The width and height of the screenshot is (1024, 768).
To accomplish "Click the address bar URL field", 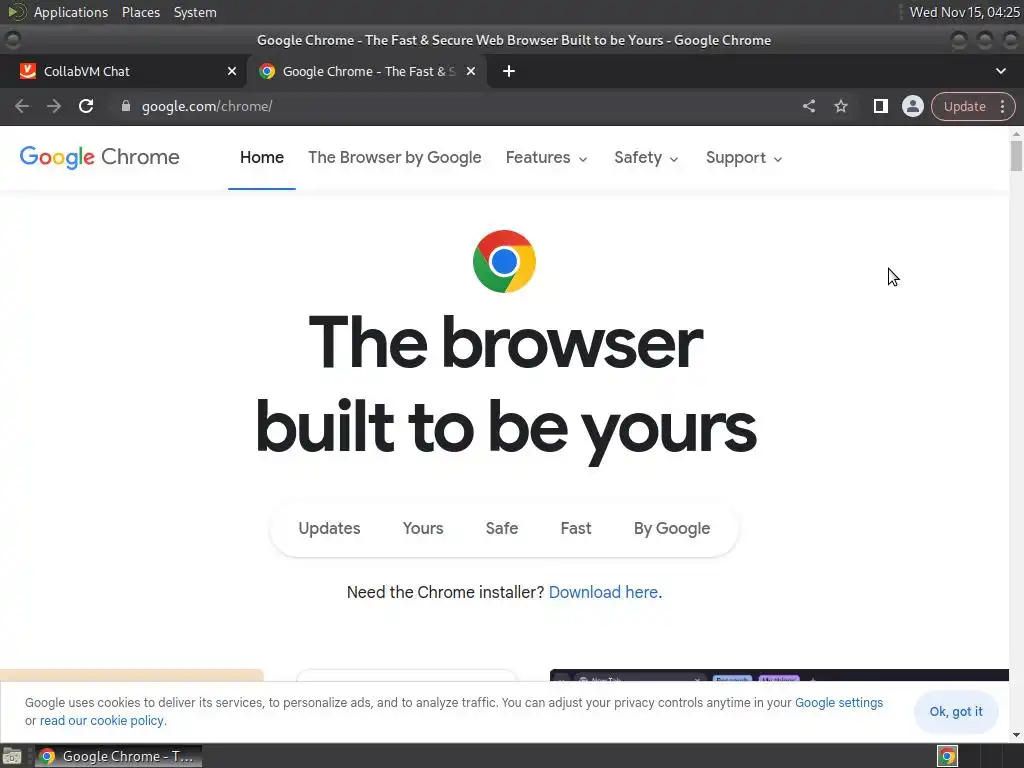I will (x=457, y=106).
